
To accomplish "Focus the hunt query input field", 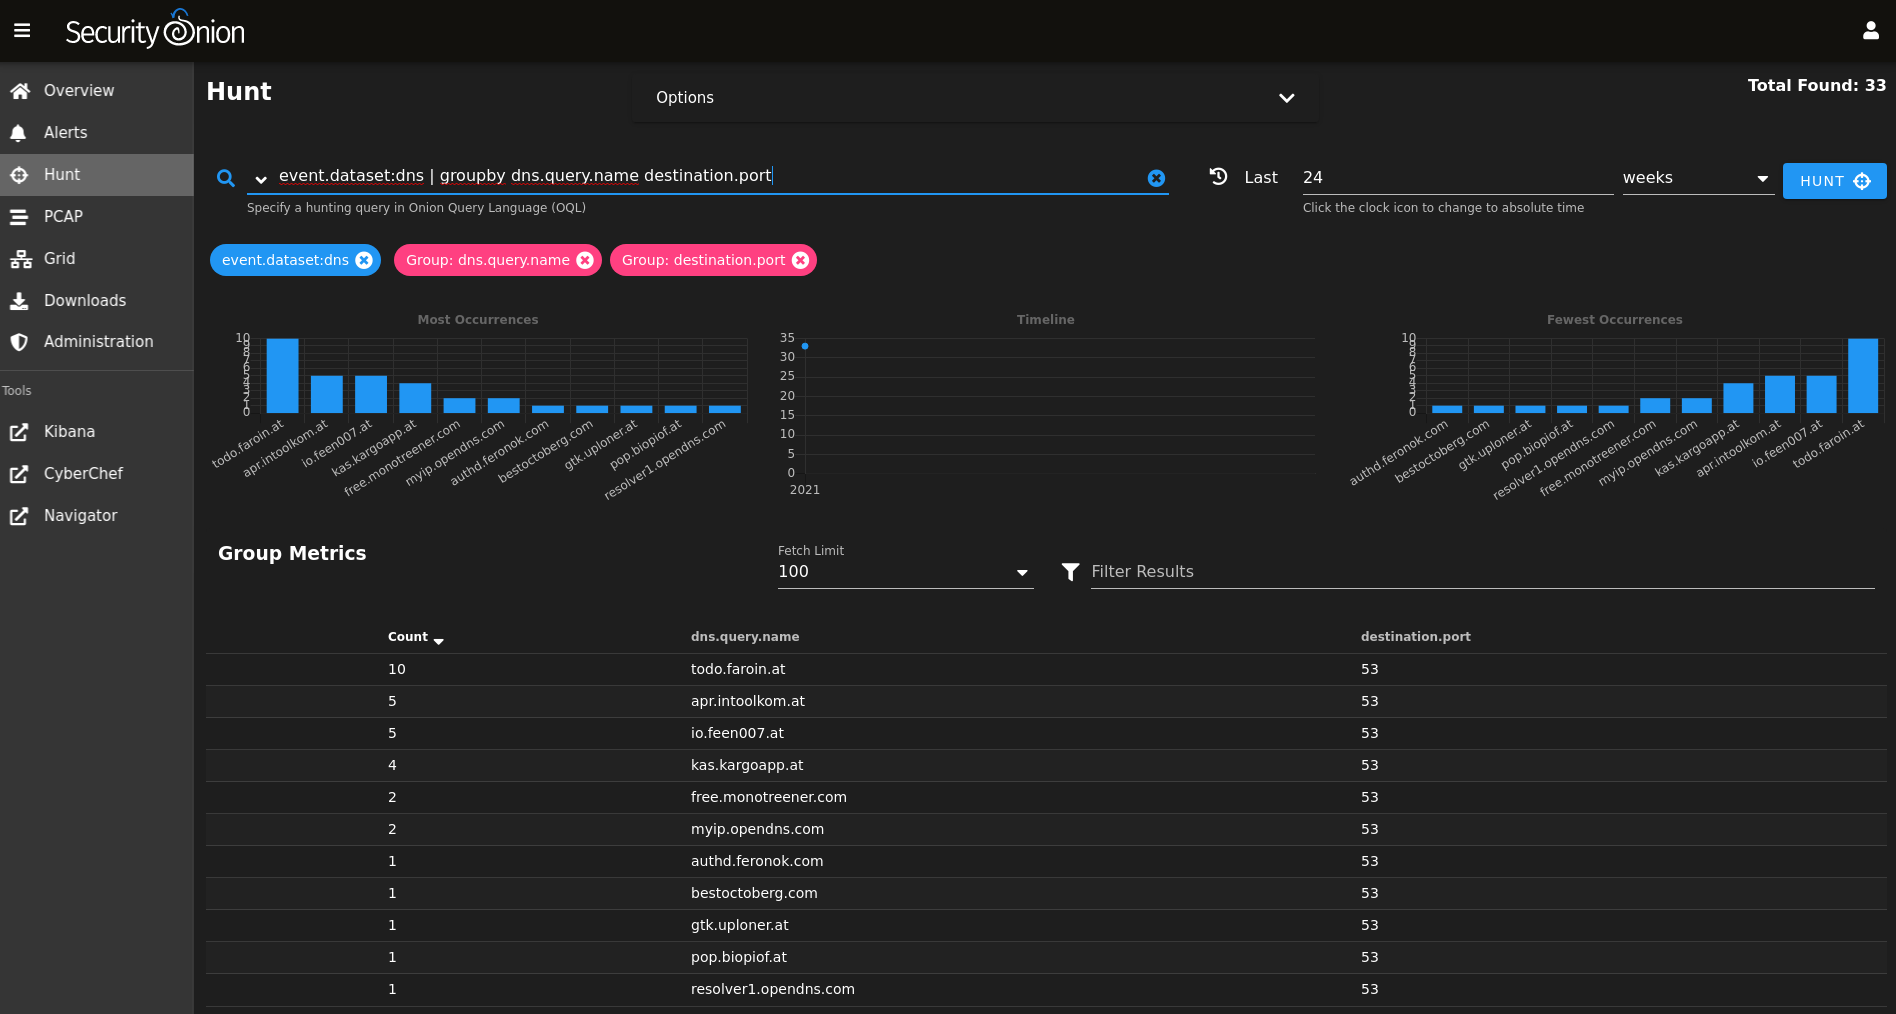I will (x=710, y=176).
